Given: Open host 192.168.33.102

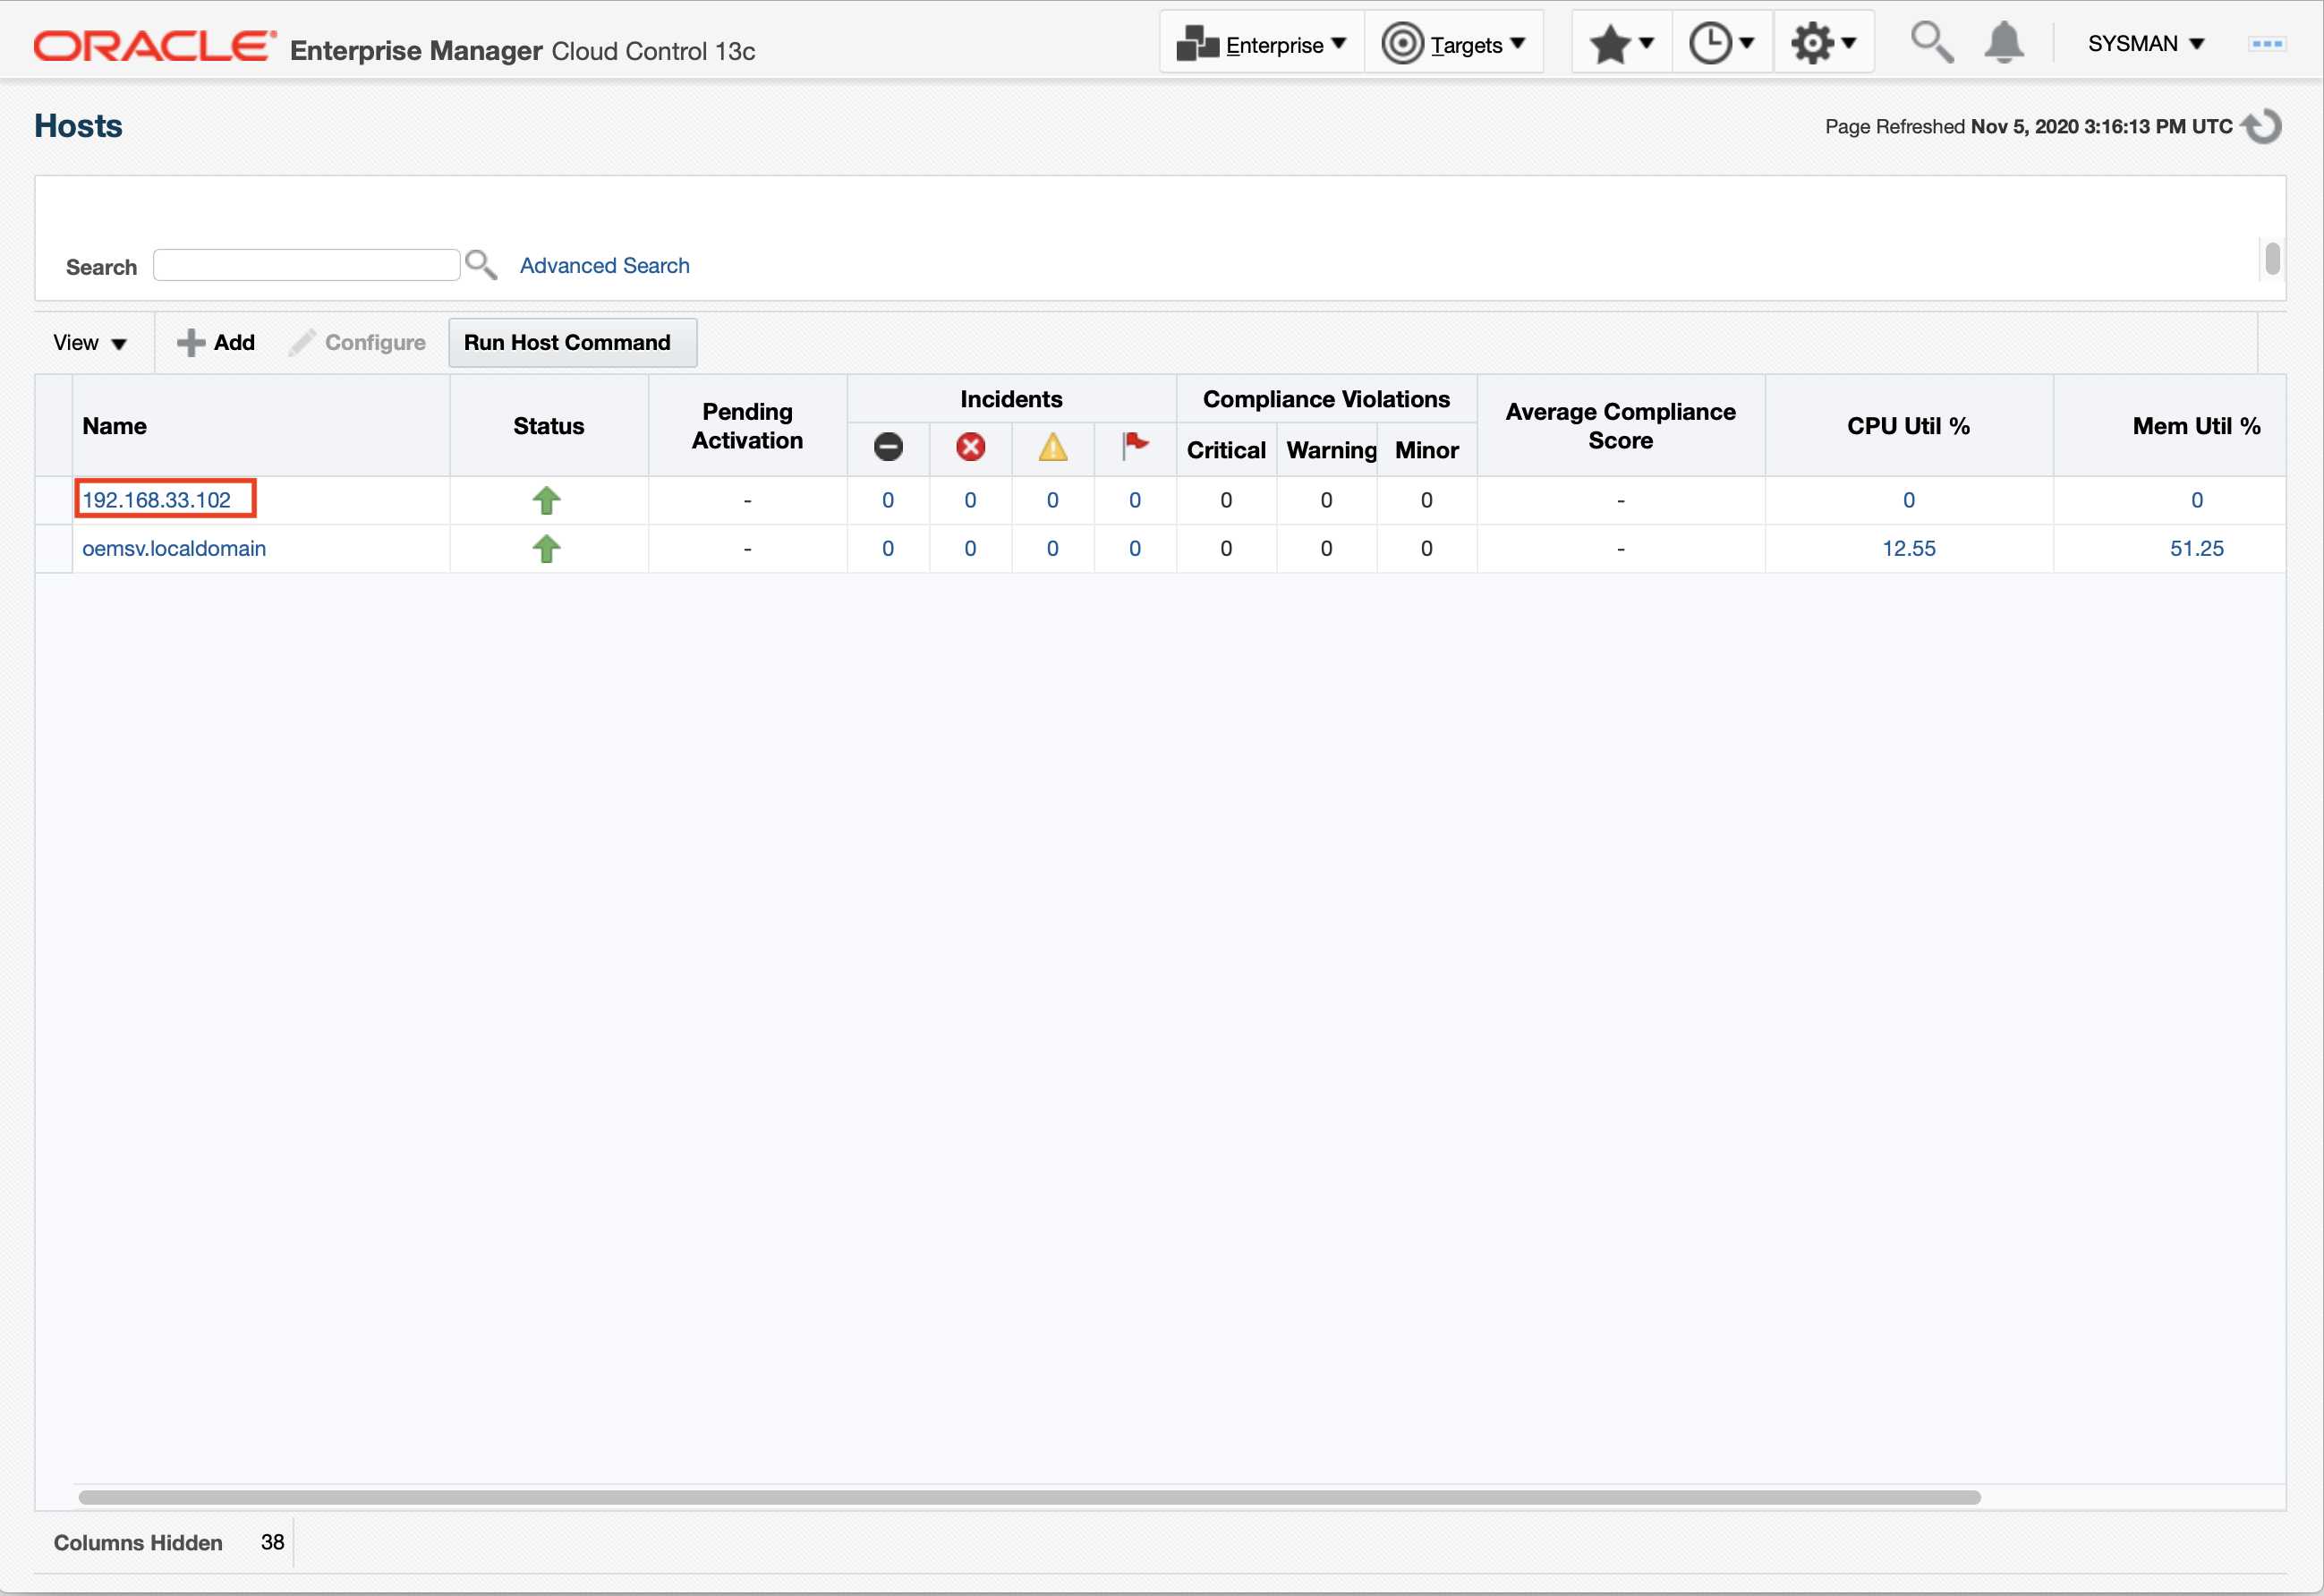Looking at the screenshot, I should pos(156,500).
